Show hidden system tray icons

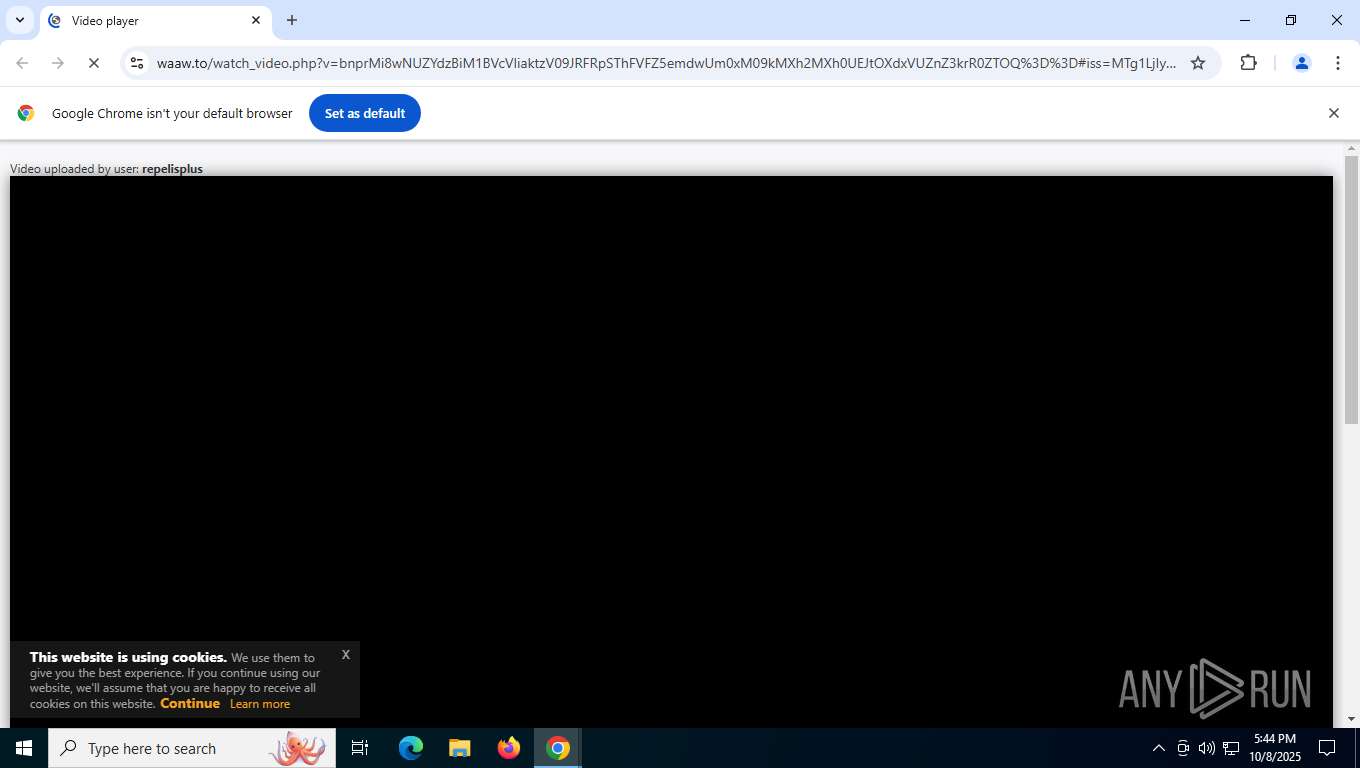pyautogui.click(x=1159, y=748)
